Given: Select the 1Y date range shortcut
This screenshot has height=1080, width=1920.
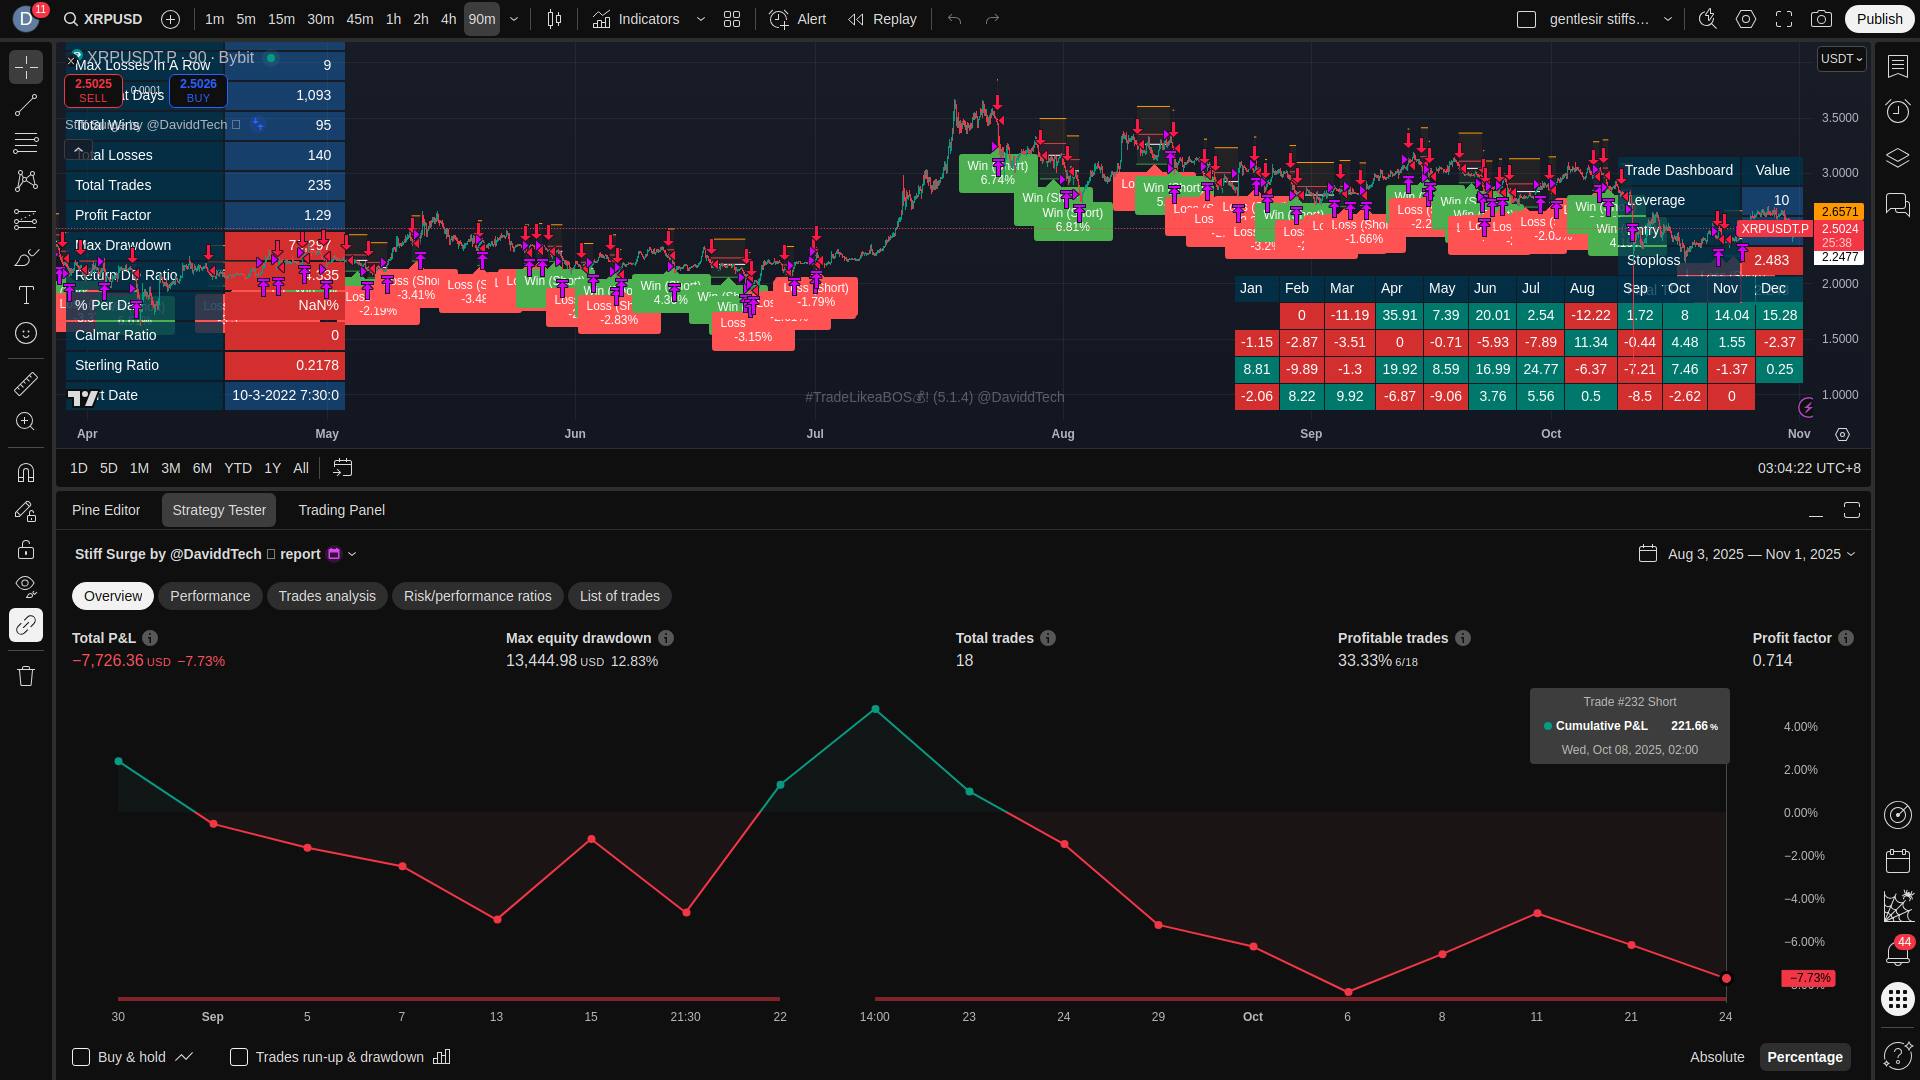Looking at the screenshot, I should click(272, 468).
